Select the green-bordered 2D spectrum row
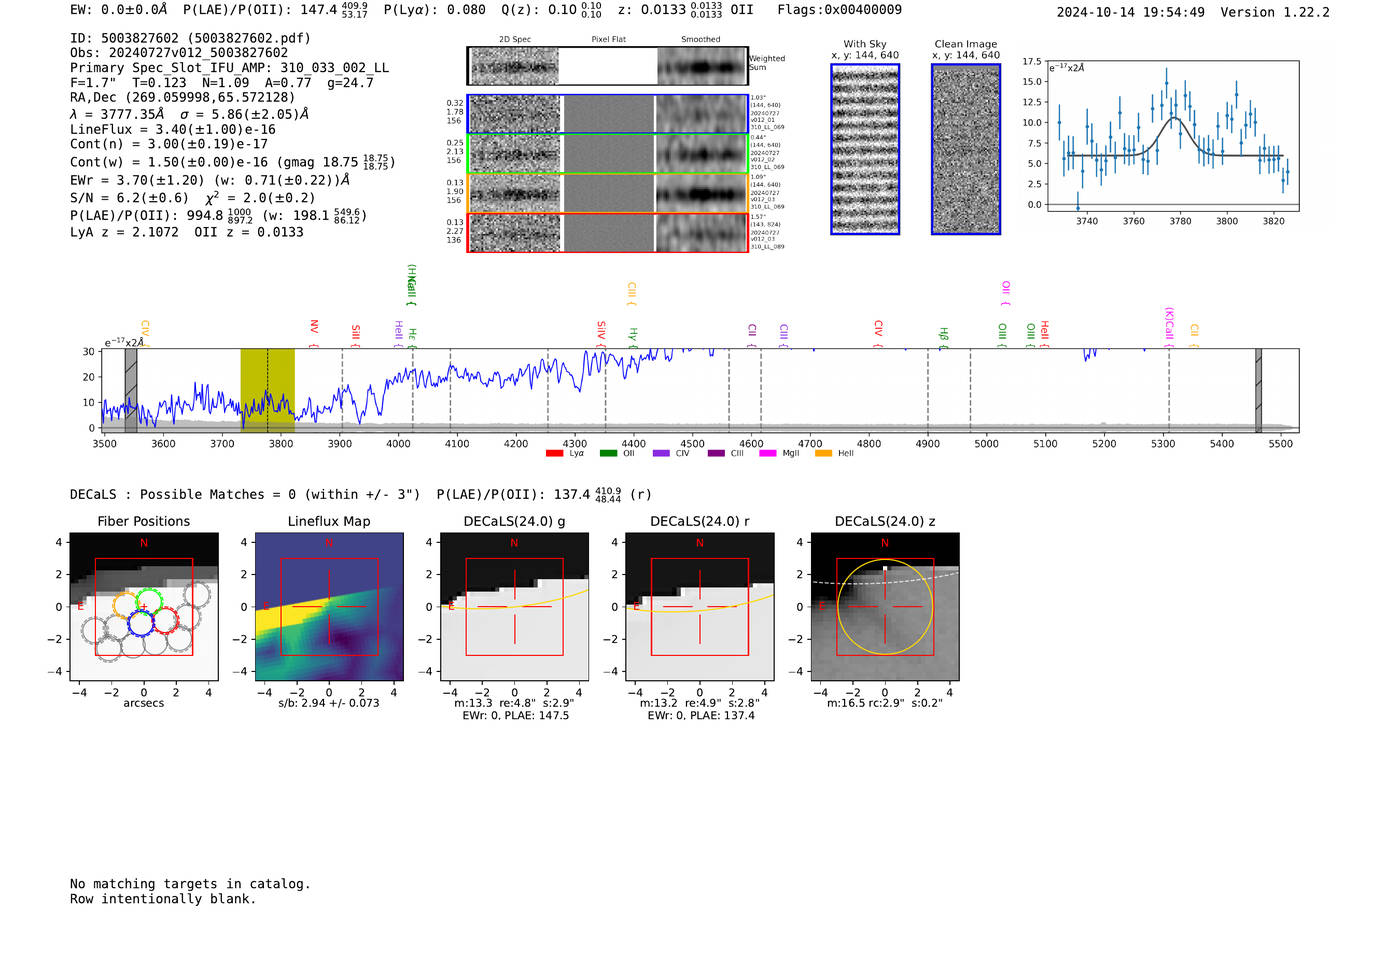The width and height of the screenshot is (1400, 953). 608,154
